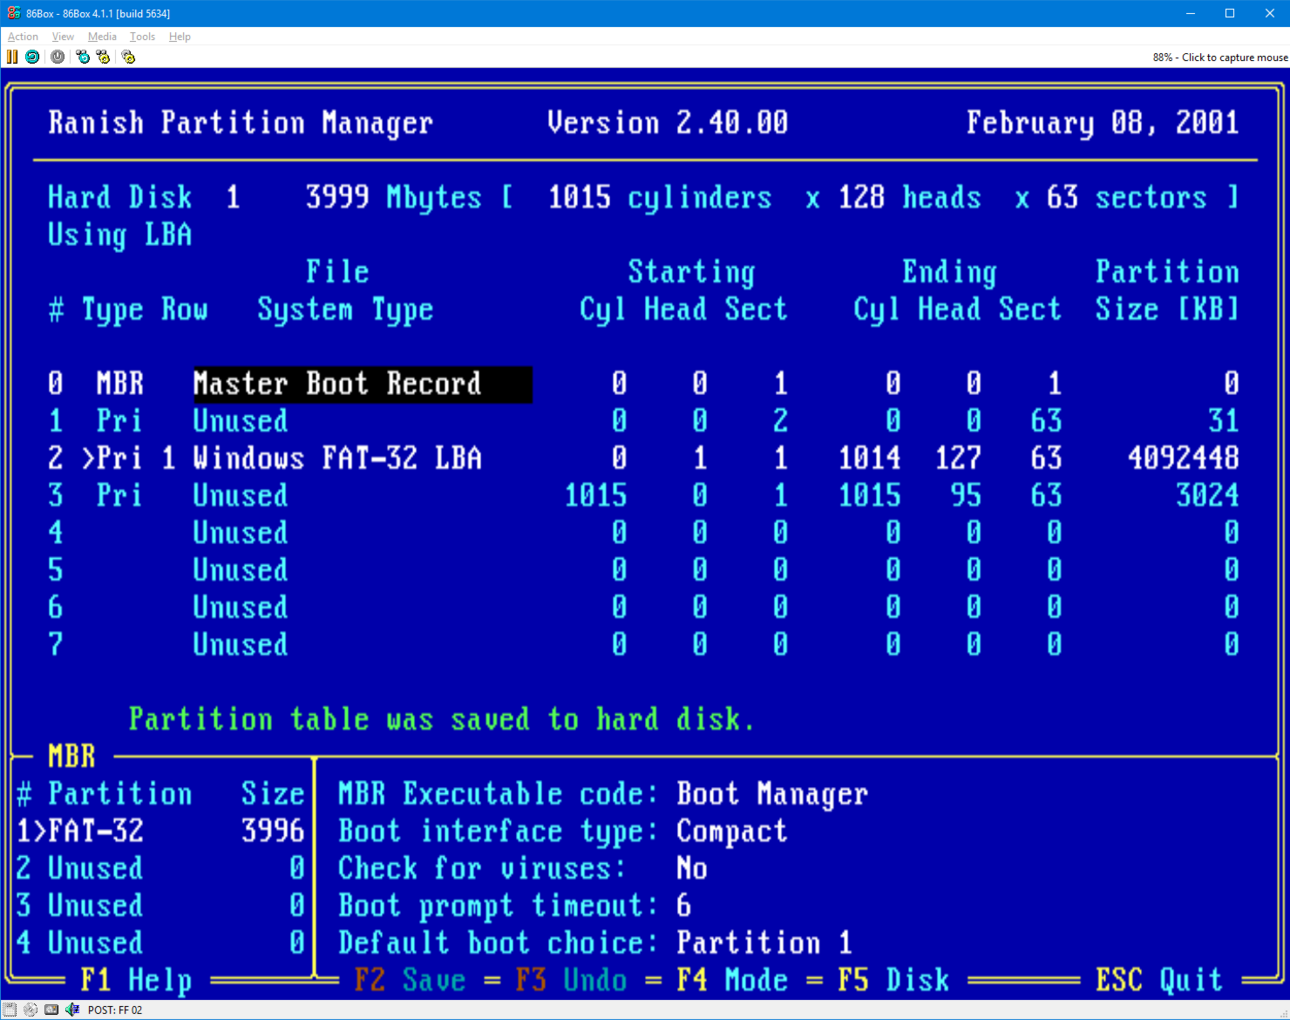Click ending cylinder value 1014
1290x1020 pixels.
click(869, 458)
